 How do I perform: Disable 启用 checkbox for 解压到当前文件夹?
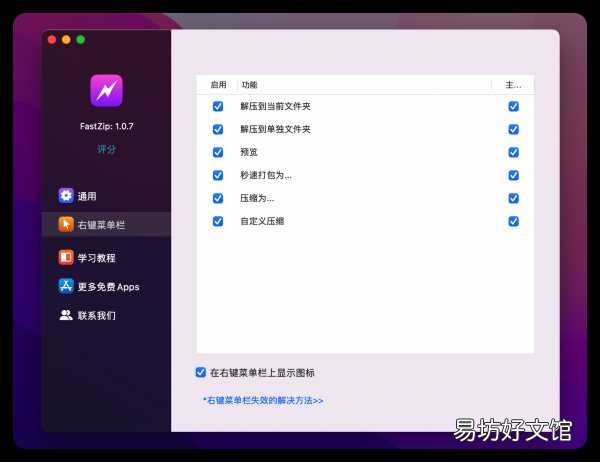pos(218,106)
